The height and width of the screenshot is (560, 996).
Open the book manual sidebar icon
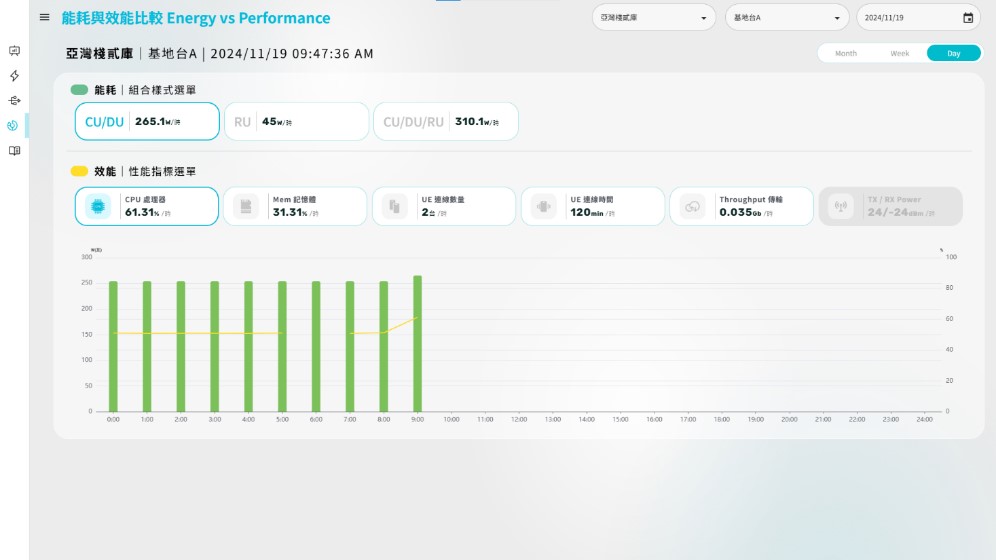[14, 151]
